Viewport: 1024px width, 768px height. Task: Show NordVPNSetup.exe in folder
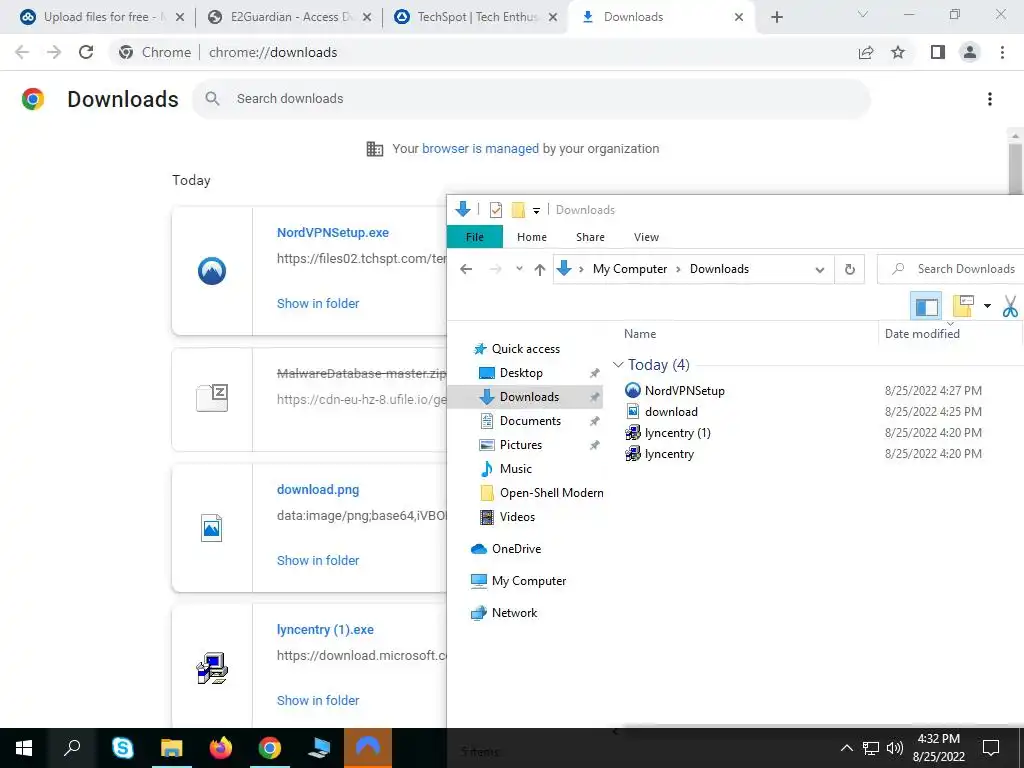click(x=318, y=304)
